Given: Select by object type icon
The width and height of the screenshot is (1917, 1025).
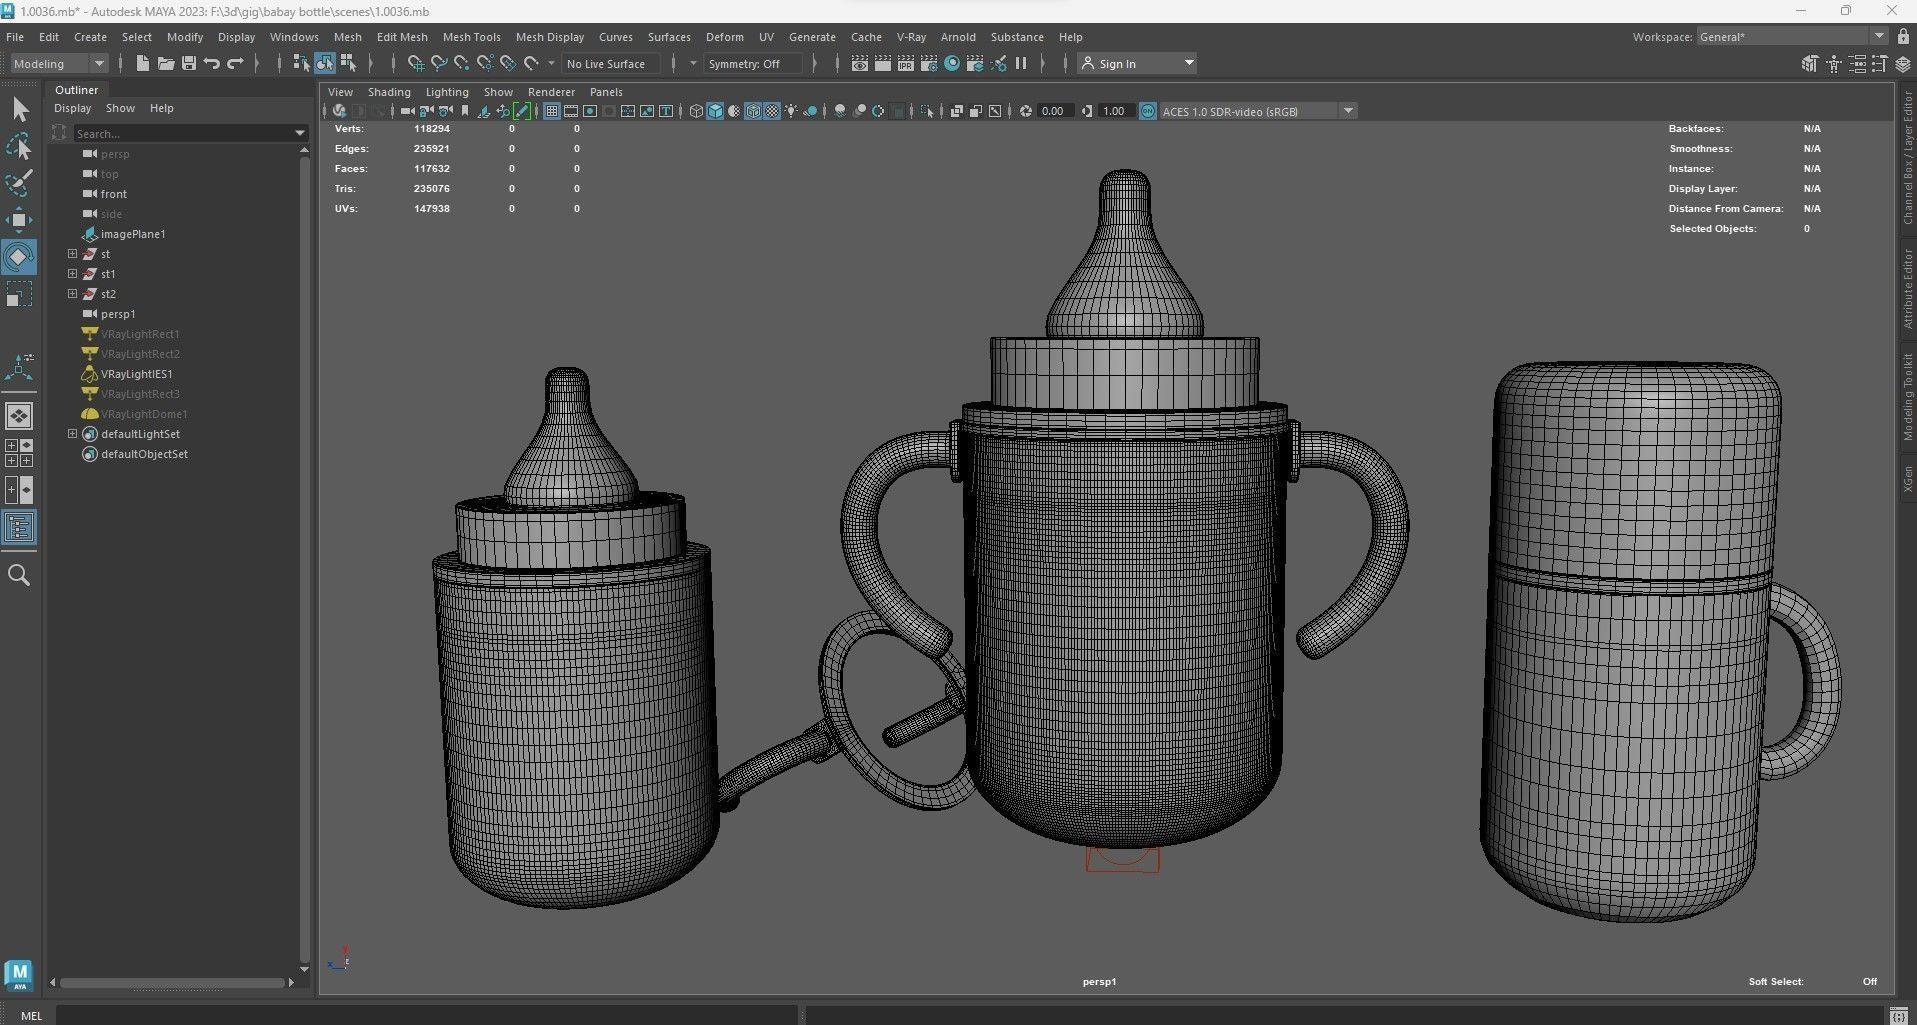Looking at the screenshot, I should [x=325, y=63].
